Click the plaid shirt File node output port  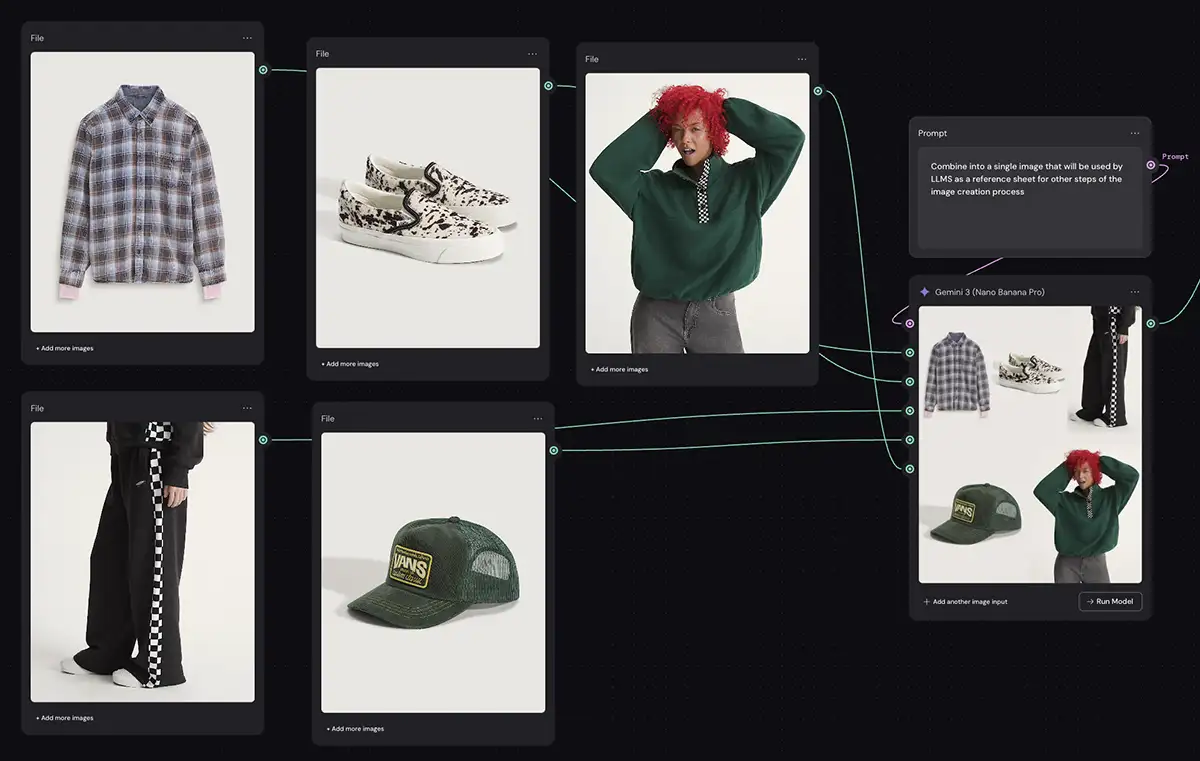(x=263, y=70)
